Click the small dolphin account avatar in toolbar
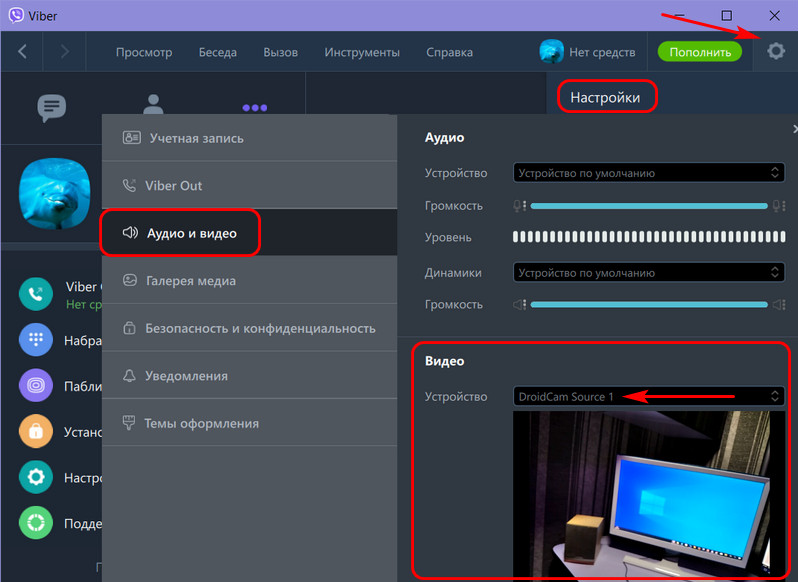798x582 pixels. tap(552, 51)
